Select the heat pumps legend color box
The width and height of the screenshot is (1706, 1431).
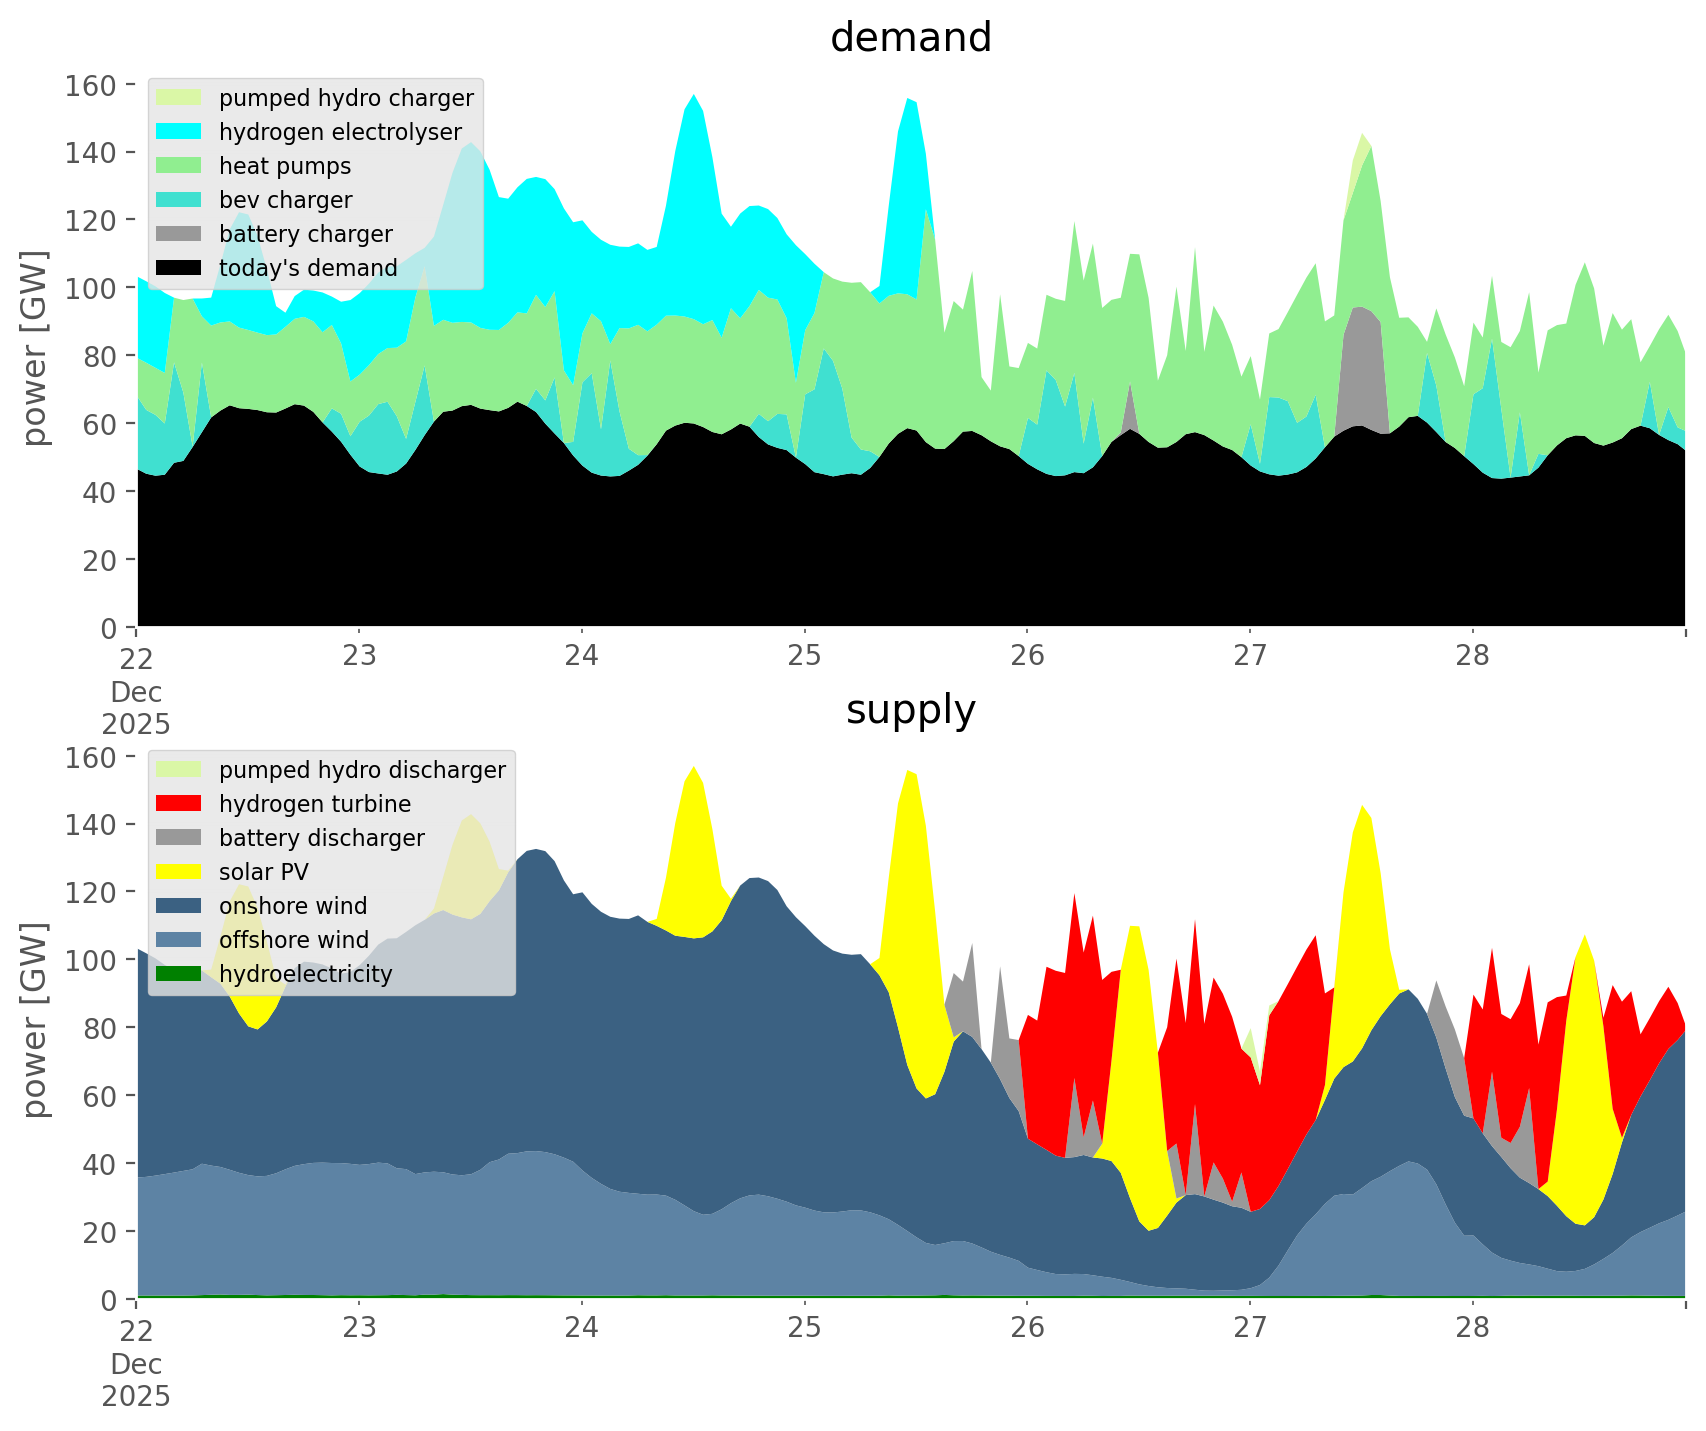(x=180, y=166)
